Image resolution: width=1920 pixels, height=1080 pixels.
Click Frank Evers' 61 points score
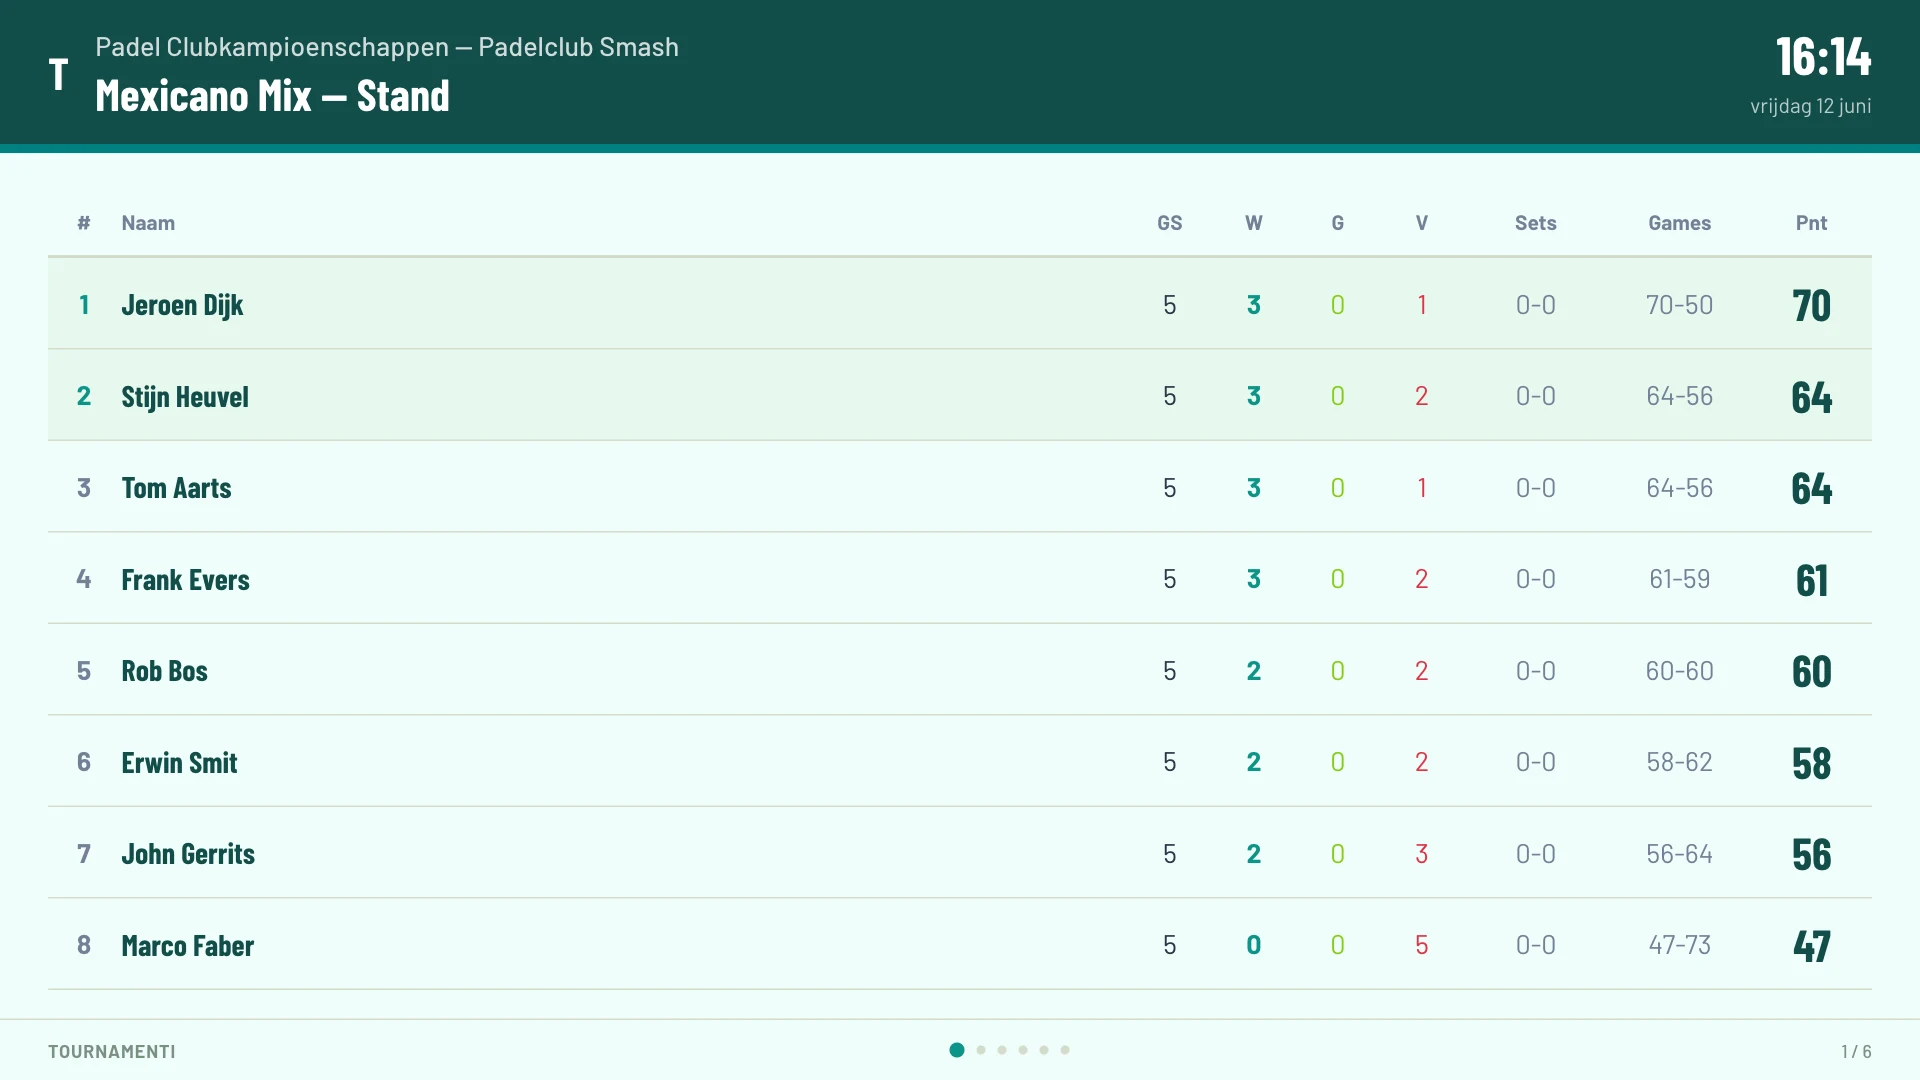point(1811,580)
